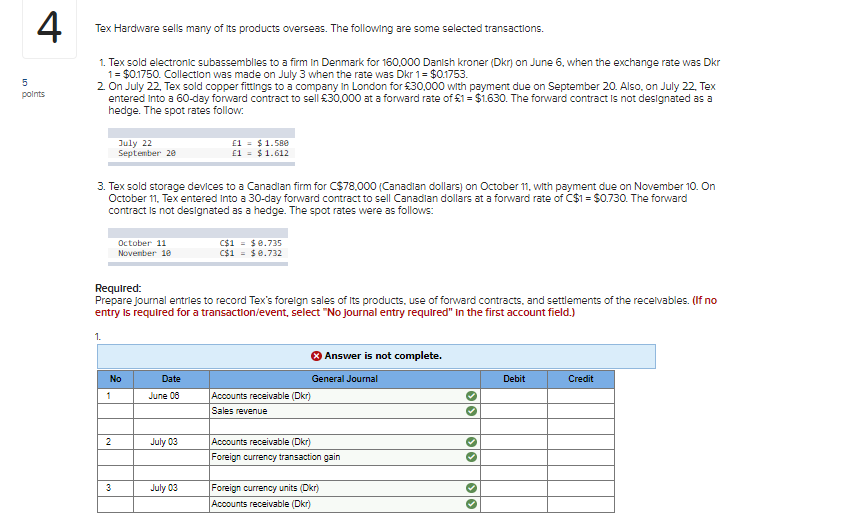Click the July 22 rate £1 = $1.580
Screen dimensions: 851x521
tap(260, 143)
